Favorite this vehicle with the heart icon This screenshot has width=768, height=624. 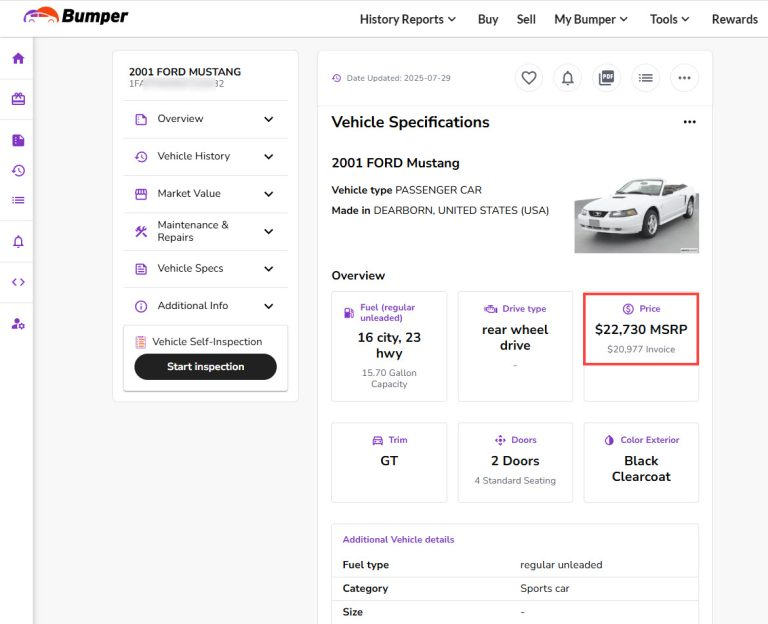529,78
